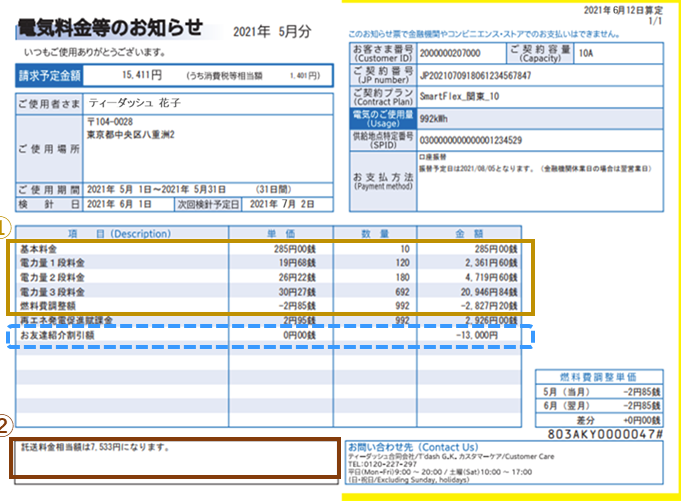Click the consumption tax amount 1,401円
681x501 pixels.
coord(305,76)
